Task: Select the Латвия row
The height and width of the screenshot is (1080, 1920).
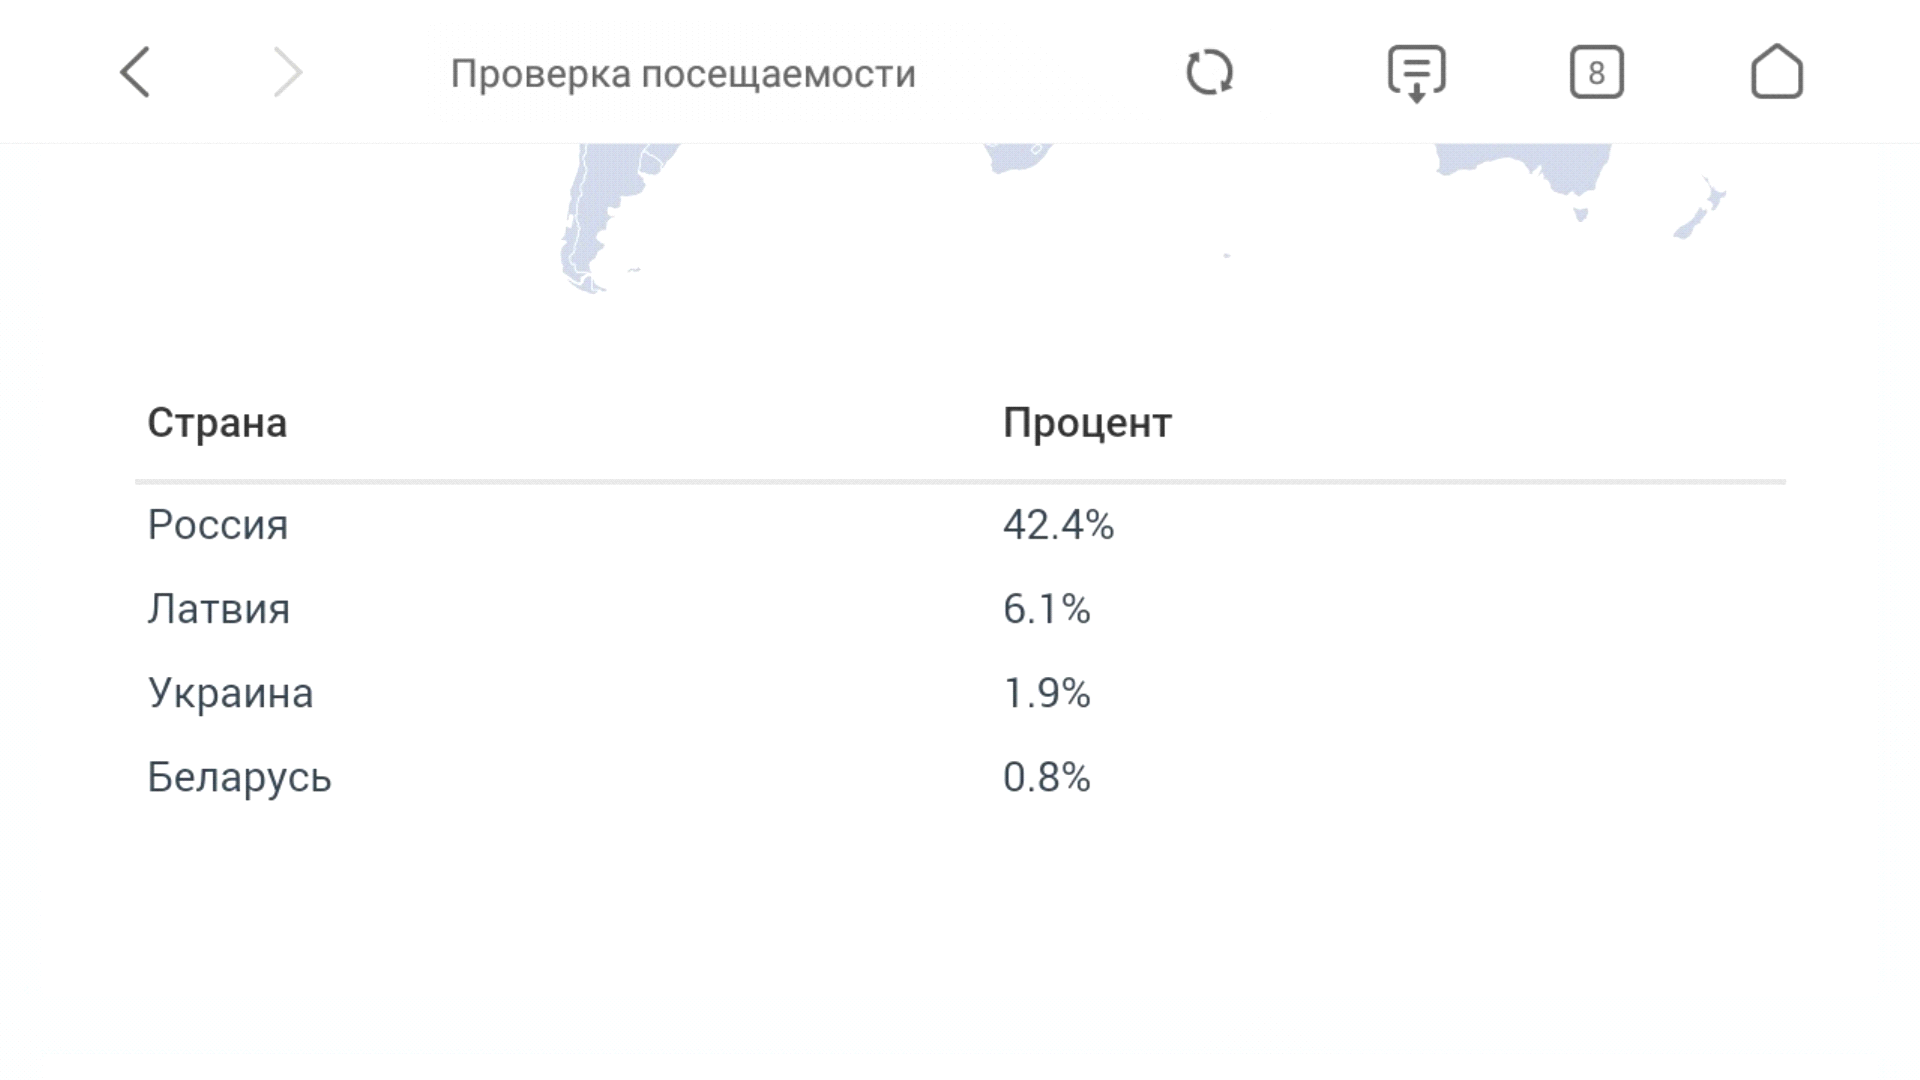Action: 219,609
